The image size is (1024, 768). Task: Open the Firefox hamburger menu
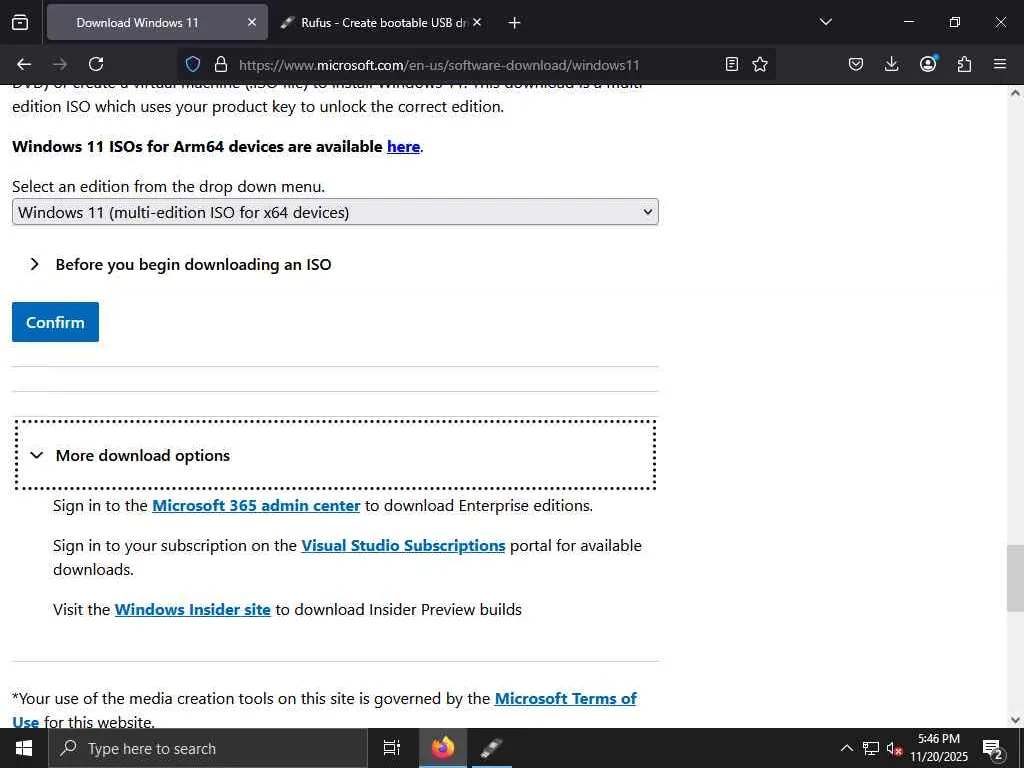[x=1000, y=64]
